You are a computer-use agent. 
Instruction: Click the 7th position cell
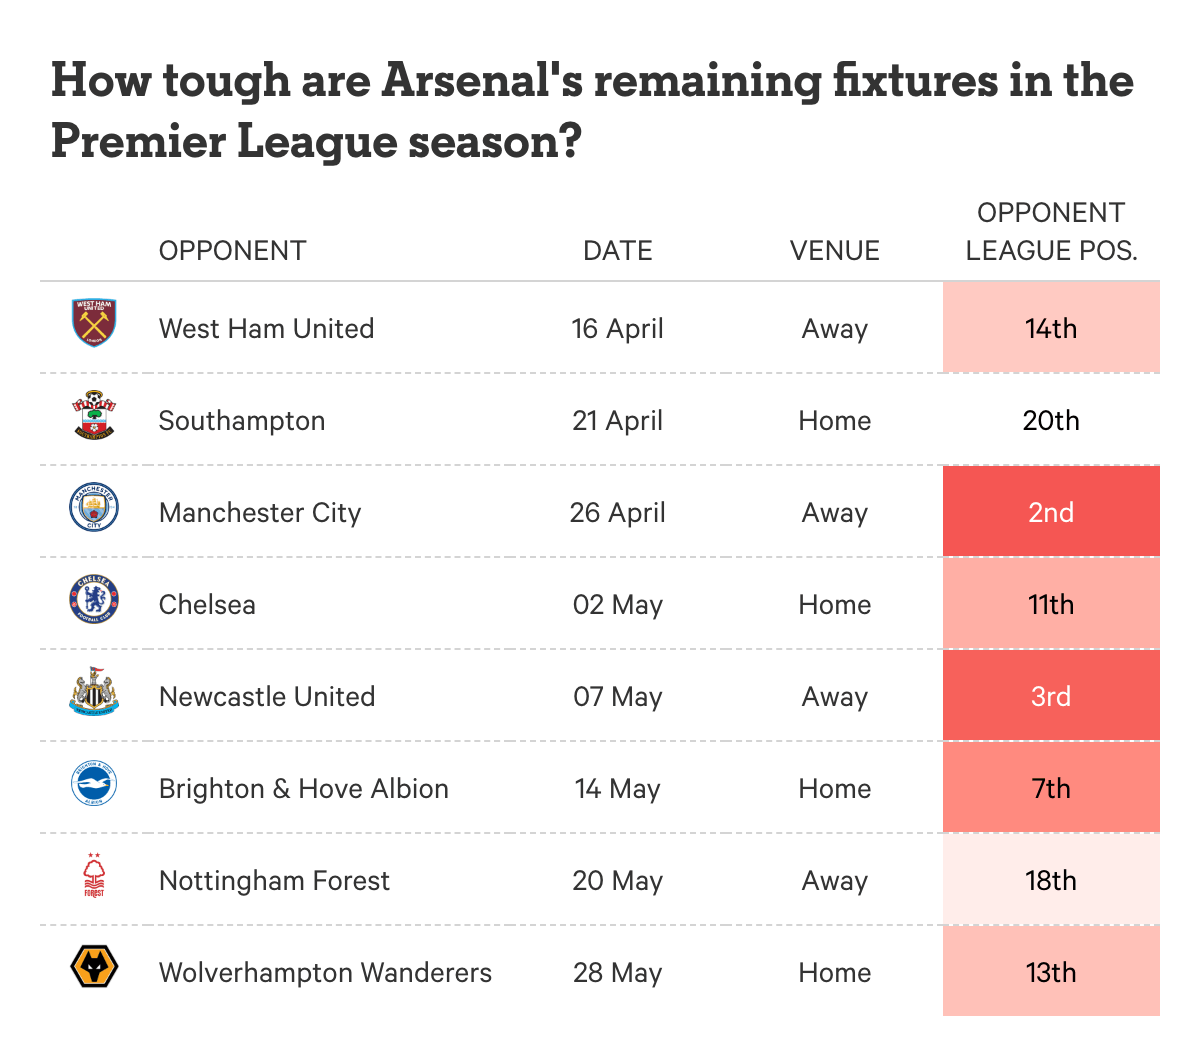[1051, 787]
